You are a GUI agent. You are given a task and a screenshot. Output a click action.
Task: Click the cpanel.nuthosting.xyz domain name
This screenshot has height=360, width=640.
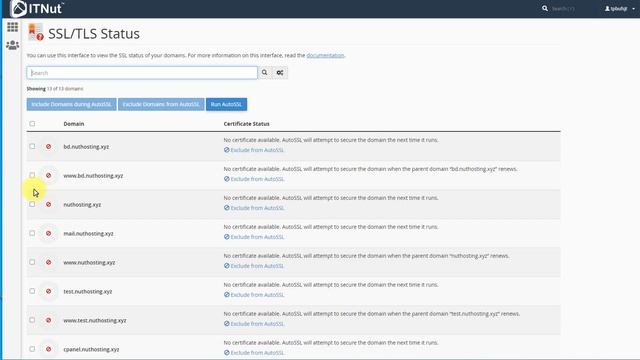click(91, 350)
